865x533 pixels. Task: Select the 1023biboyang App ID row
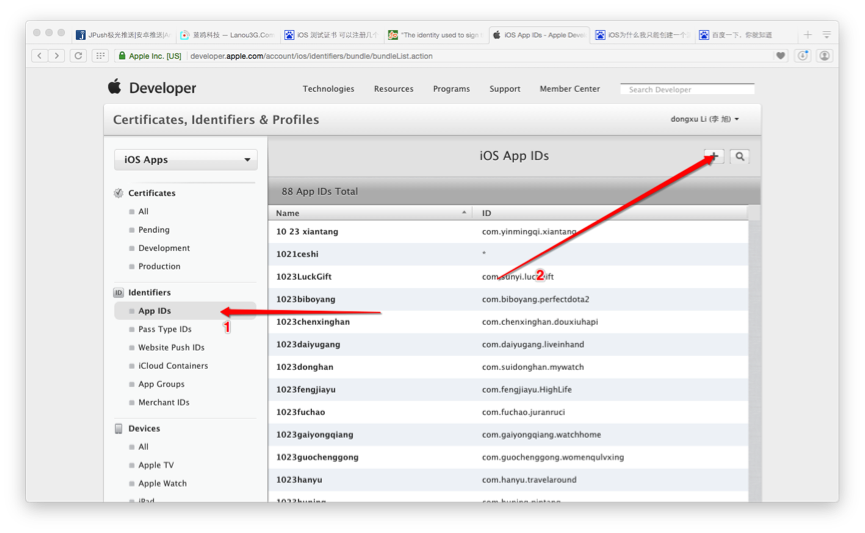coord(508,300)
